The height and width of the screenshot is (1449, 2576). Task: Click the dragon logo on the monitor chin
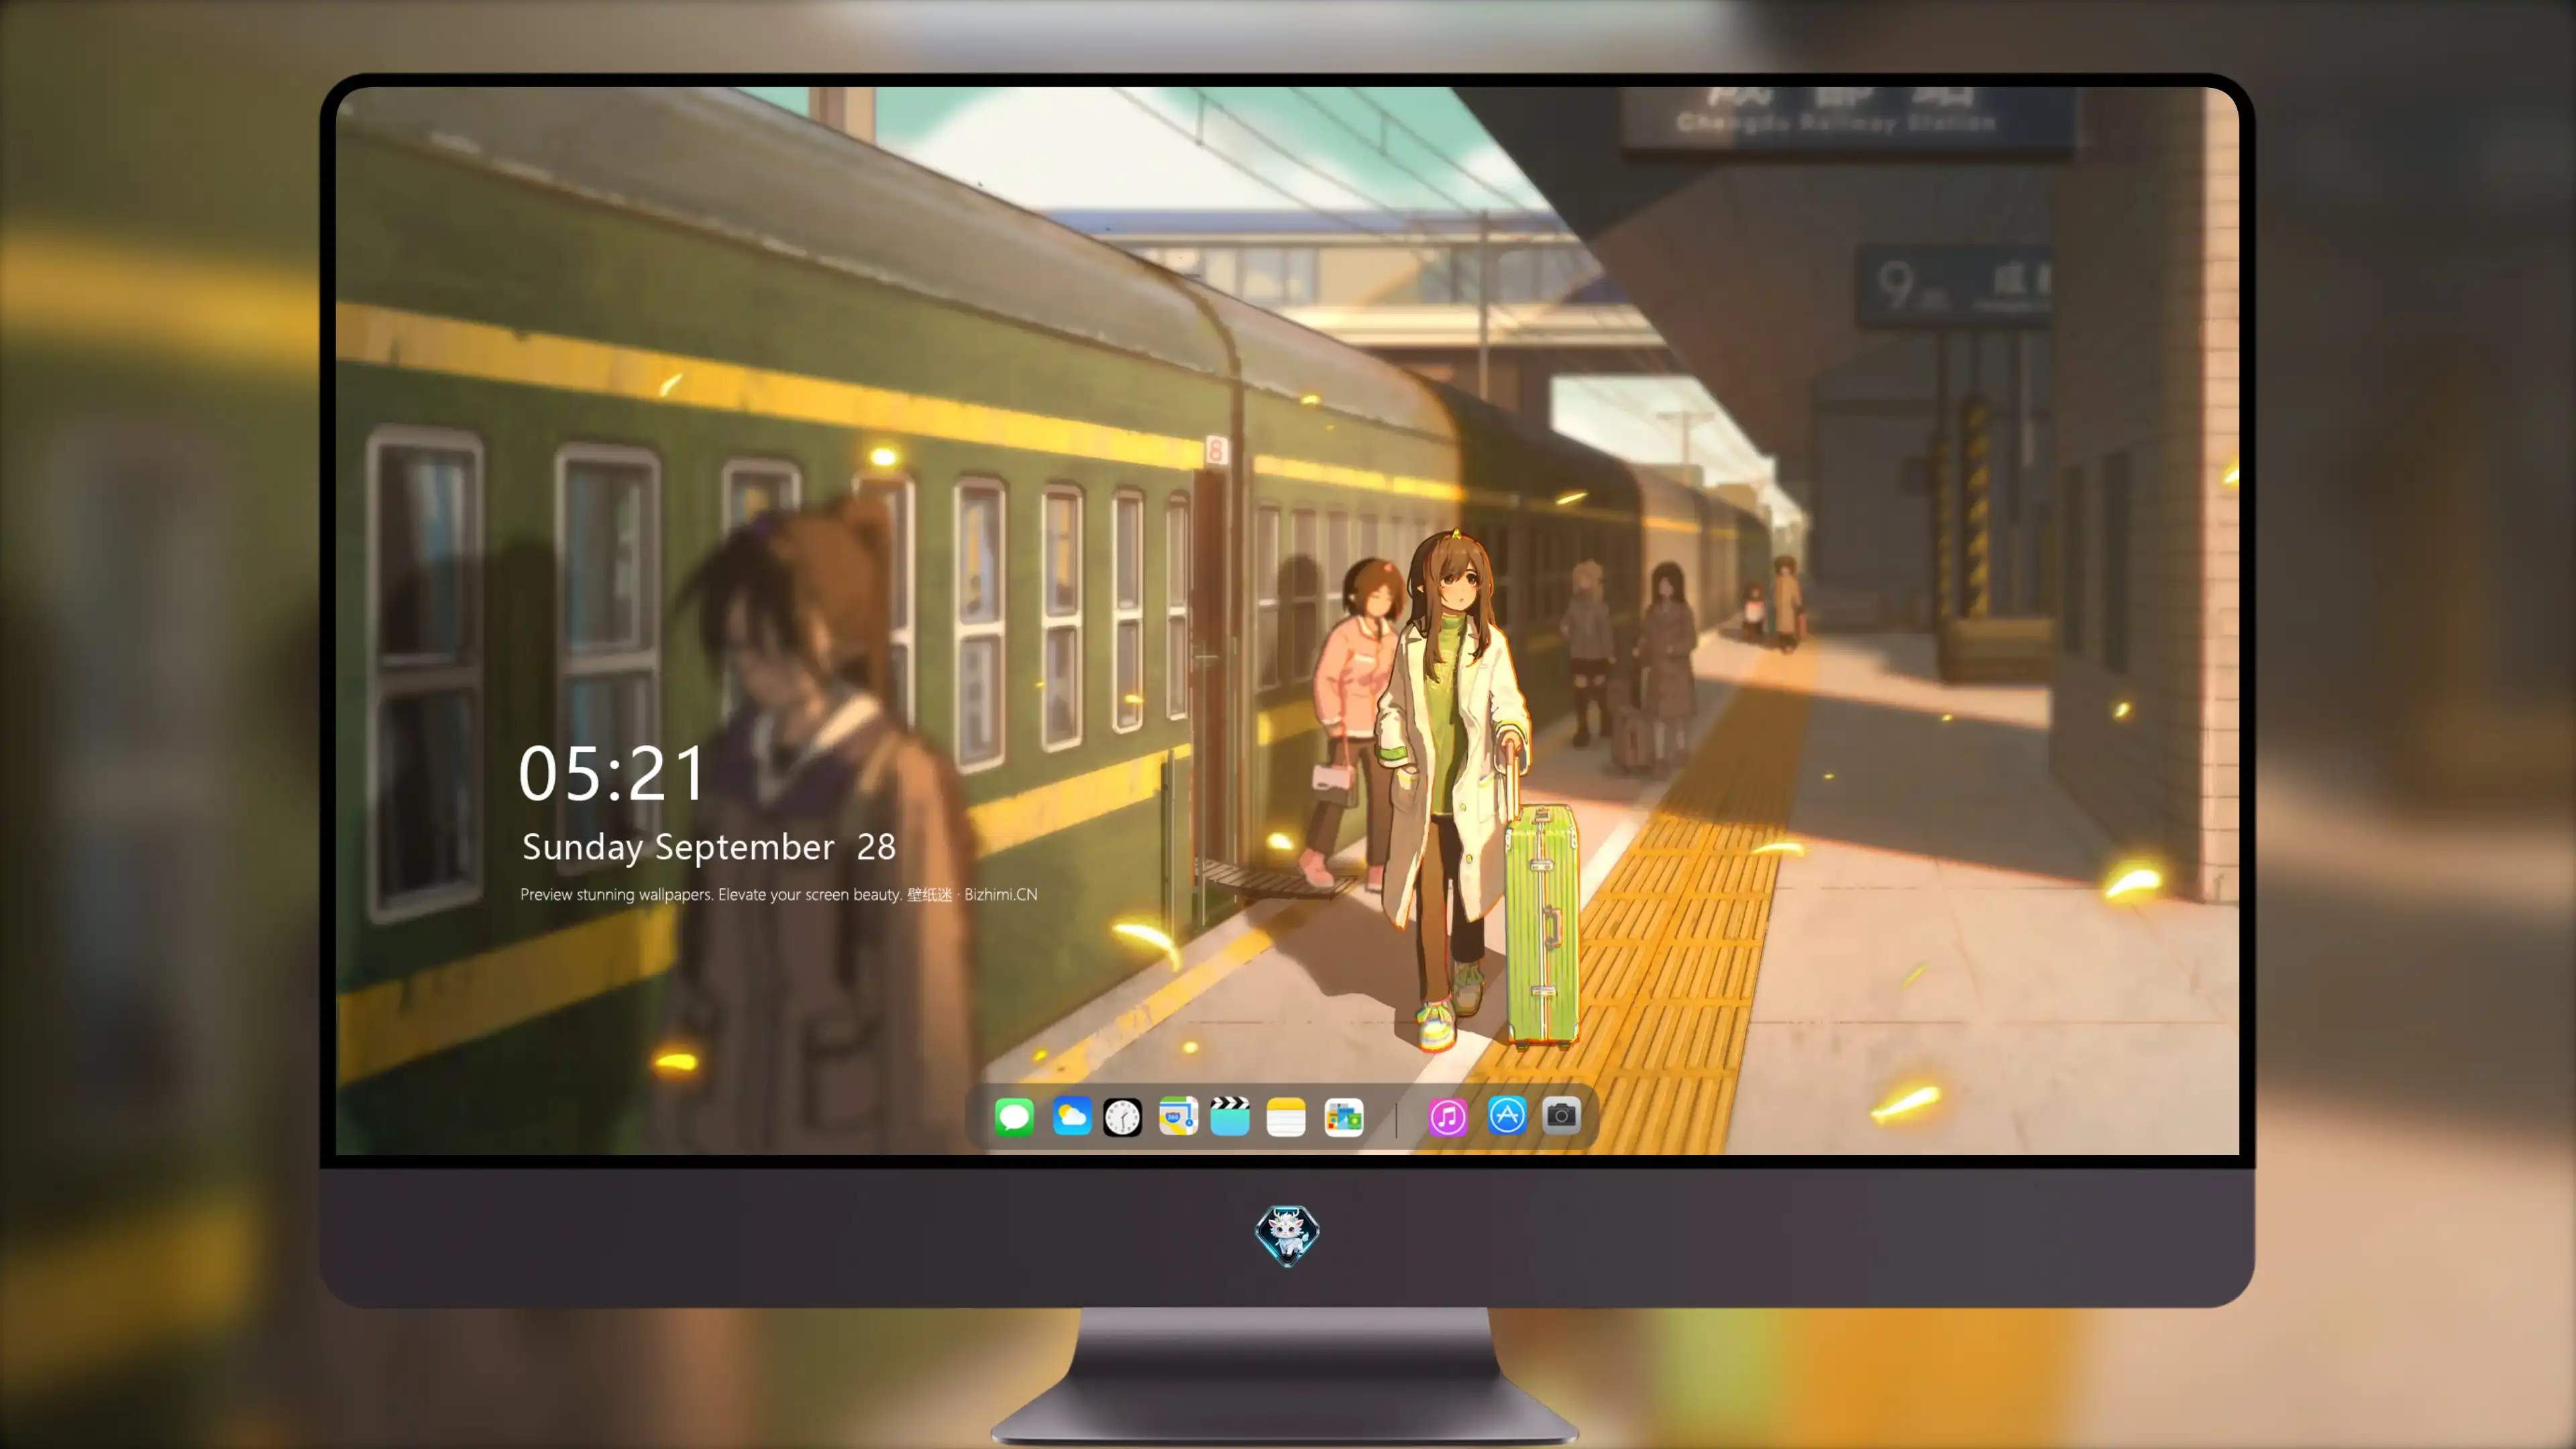(x=1287, y=1235)
